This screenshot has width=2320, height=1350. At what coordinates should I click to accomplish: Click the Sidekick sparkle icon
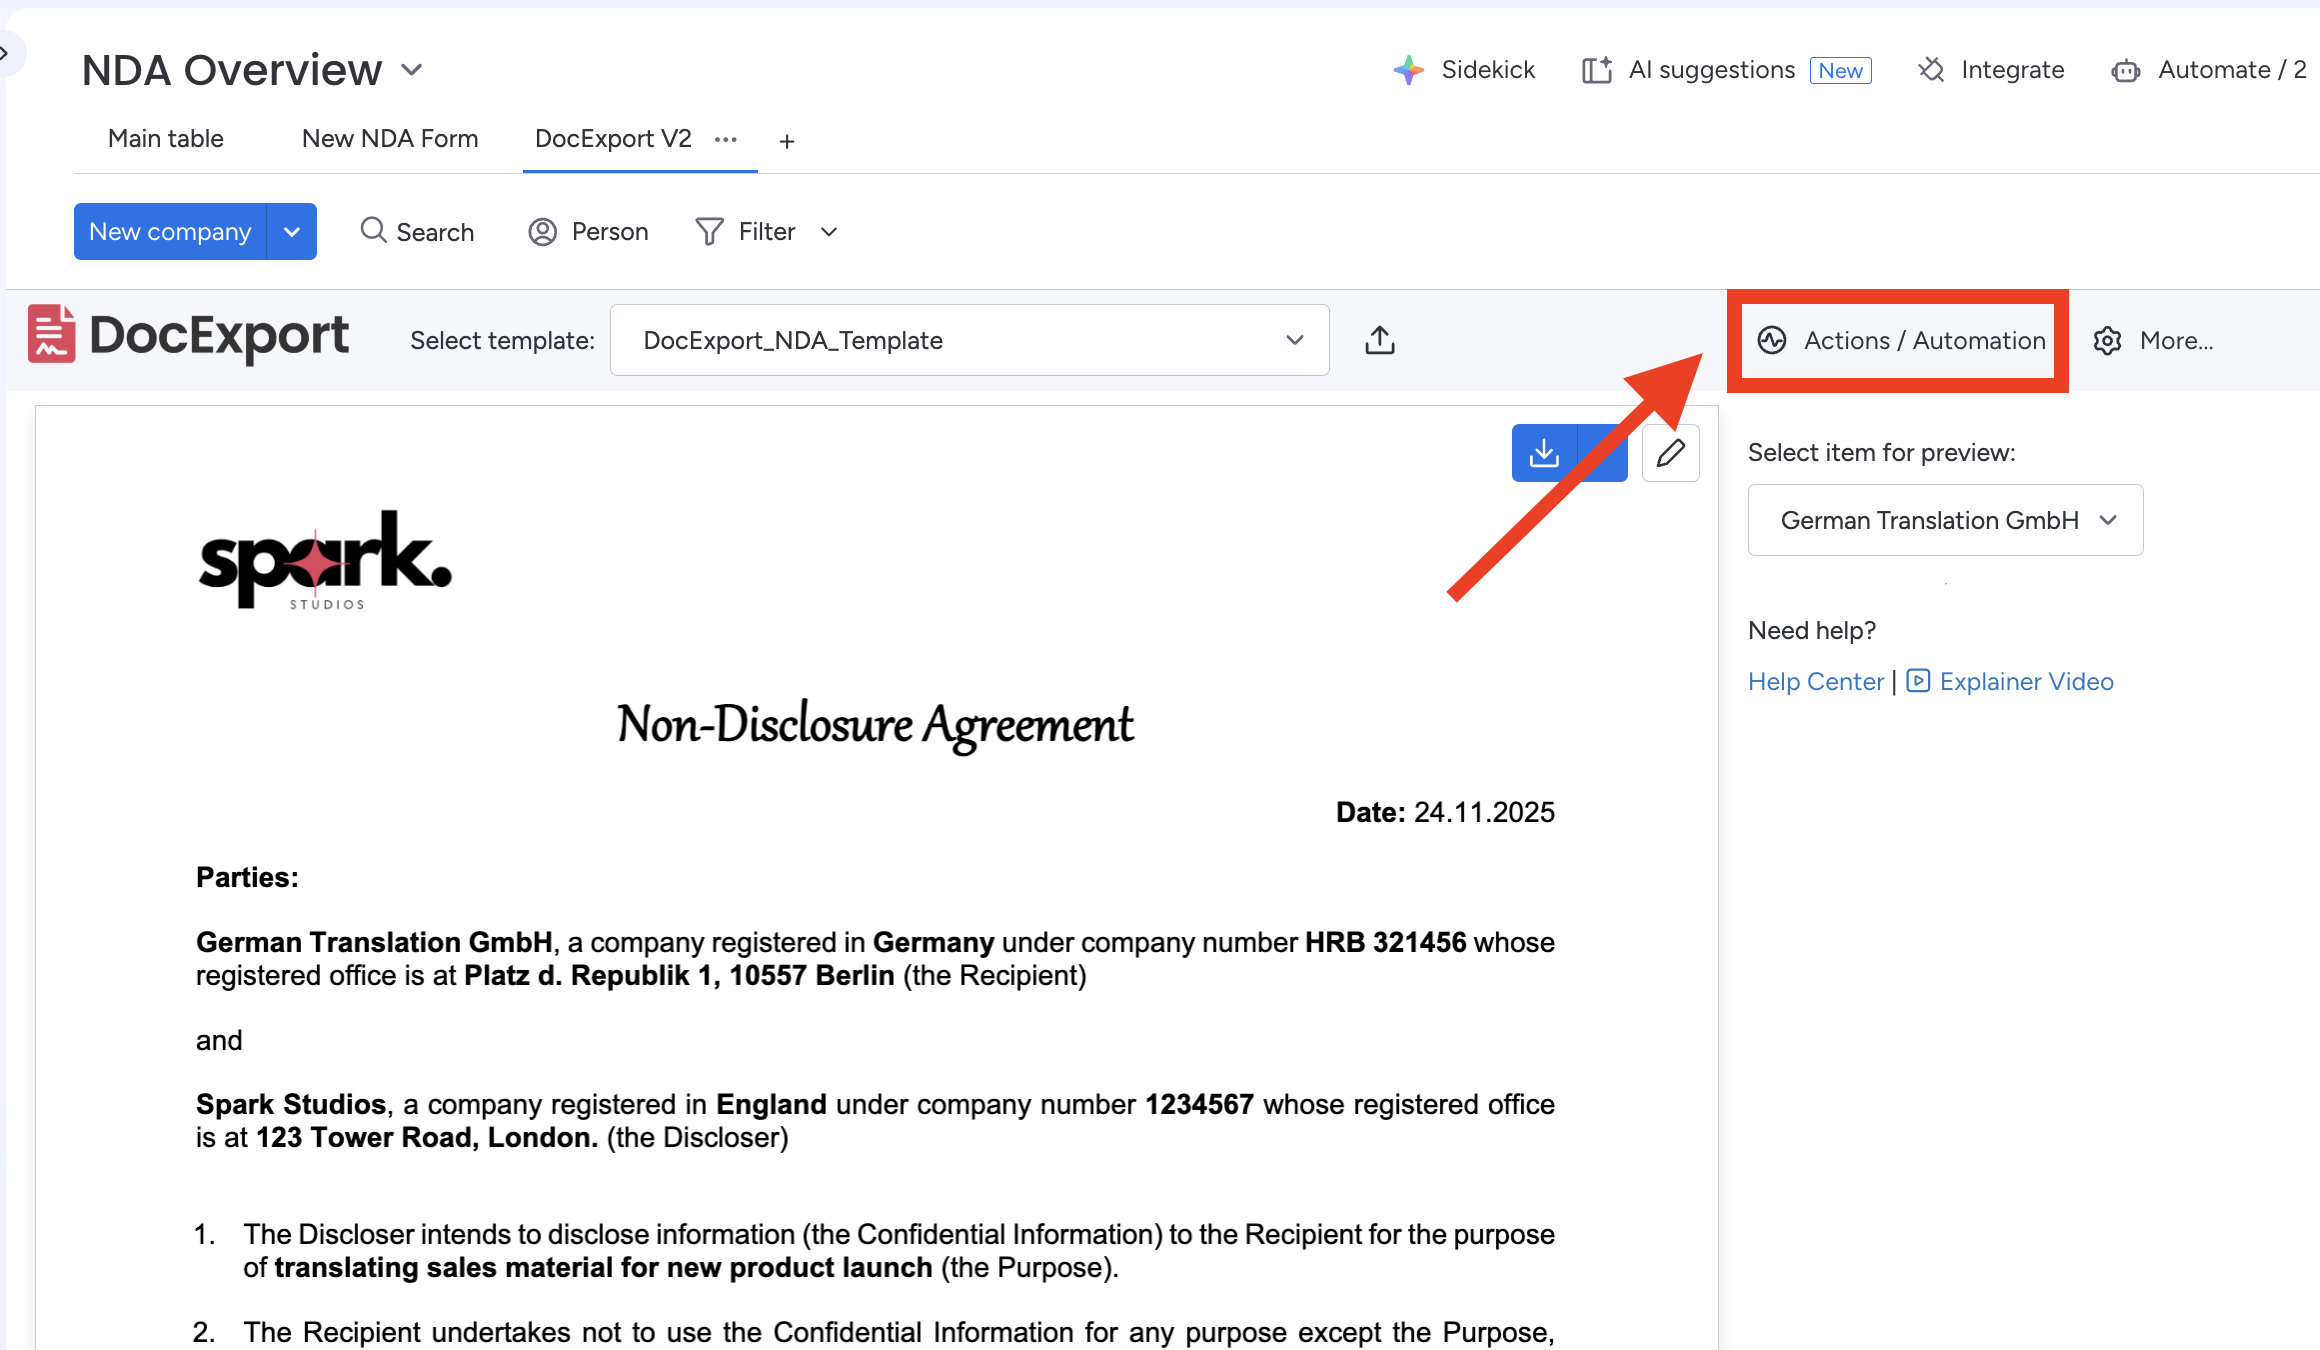[1408, 70]
